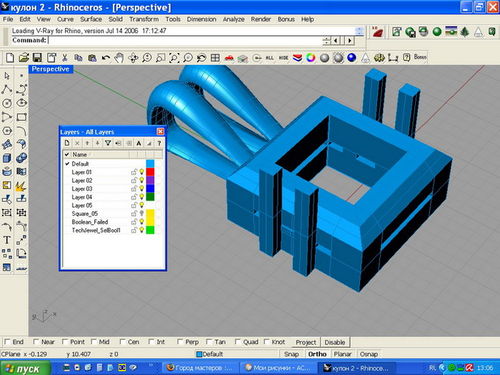Enable the End osnap checkbox
Viewport: 500px width, 375px height.
coord(7,342)
